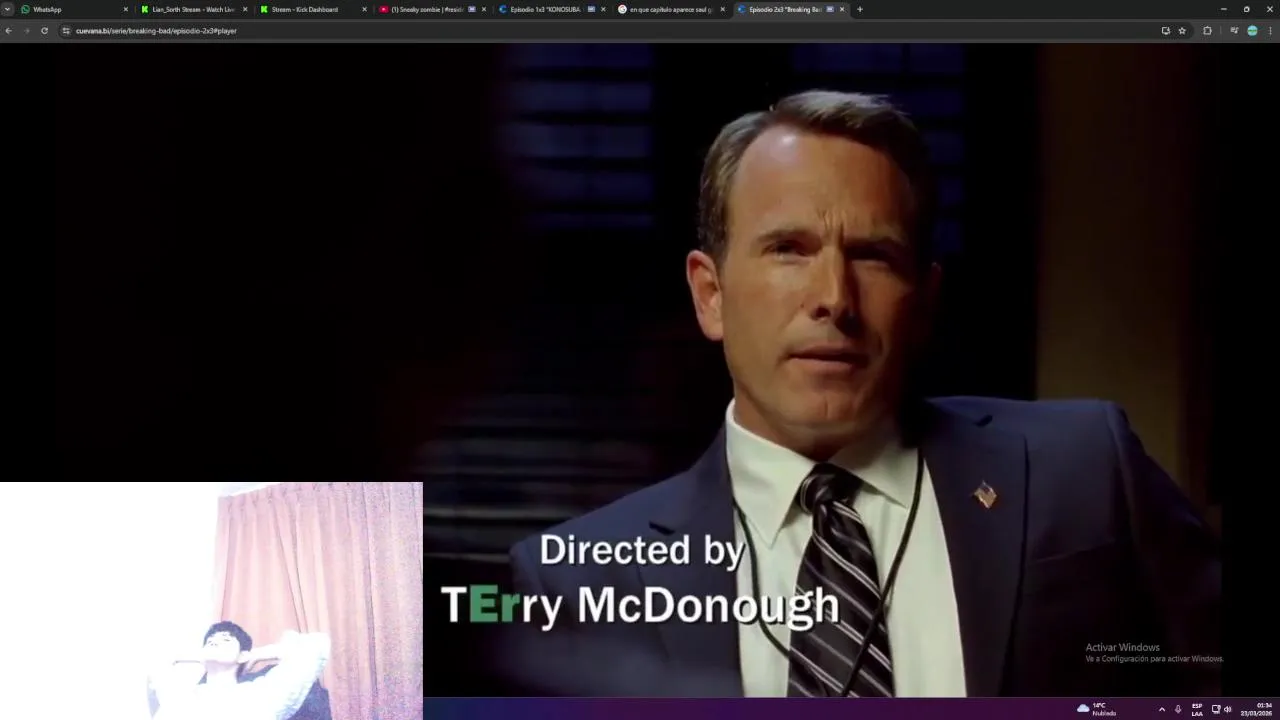Show hidden system tray icons
Viewport: 1280px width, 720px height.
tap(1161, 709)
